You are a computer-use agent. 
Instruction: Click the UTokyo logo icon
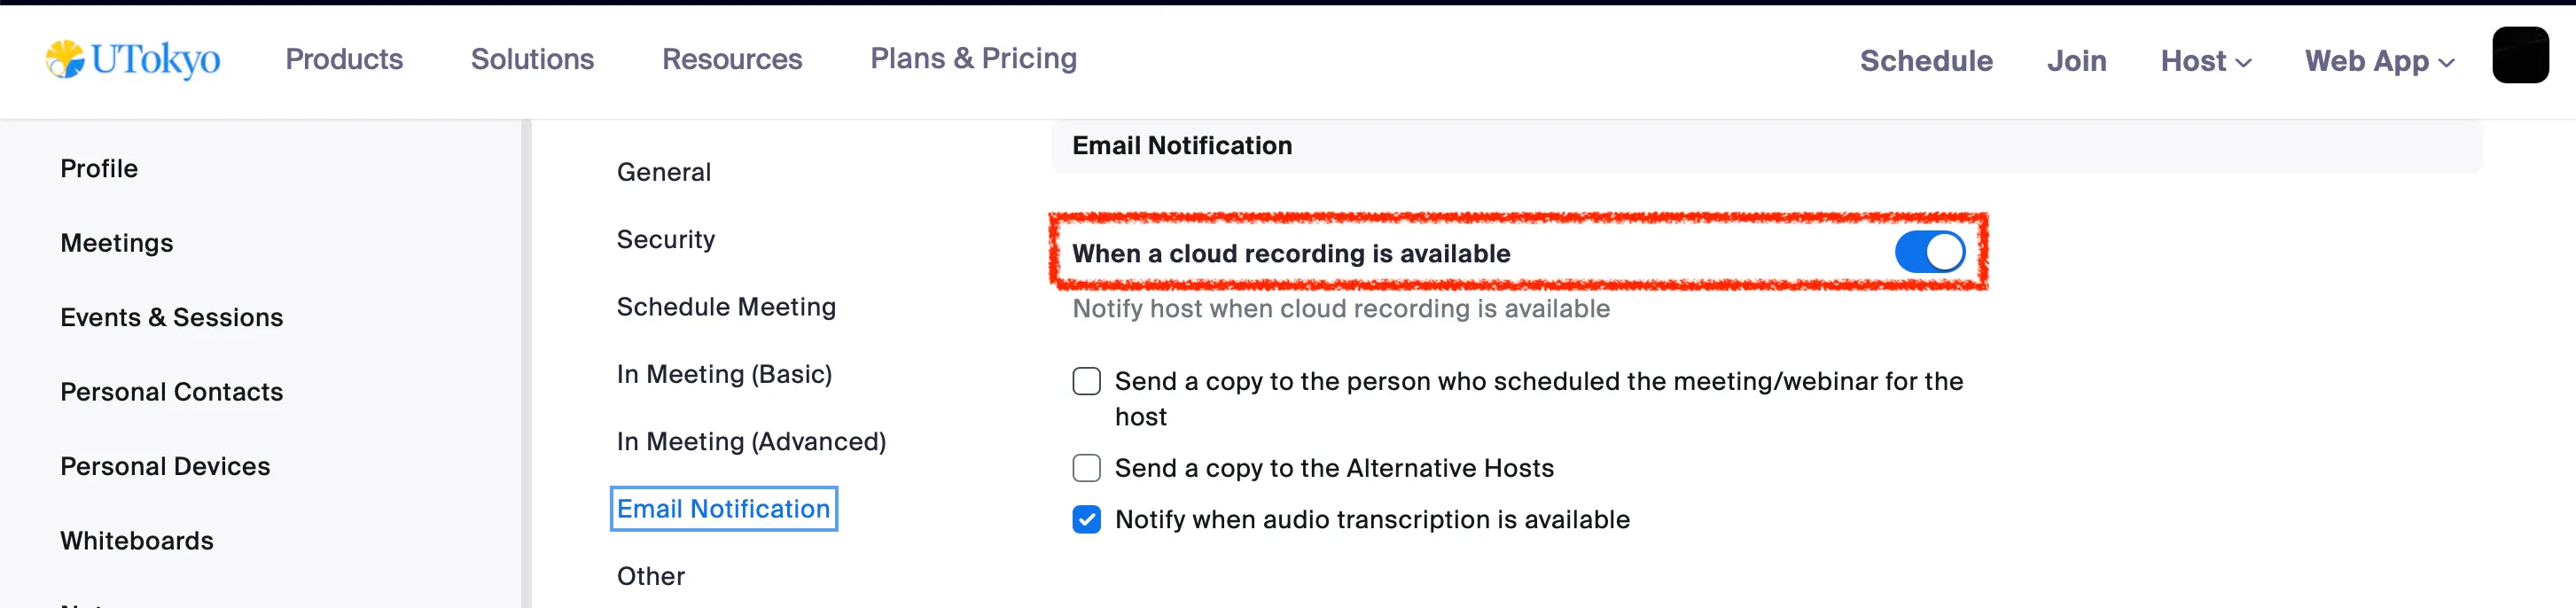(x=65, y=59)
